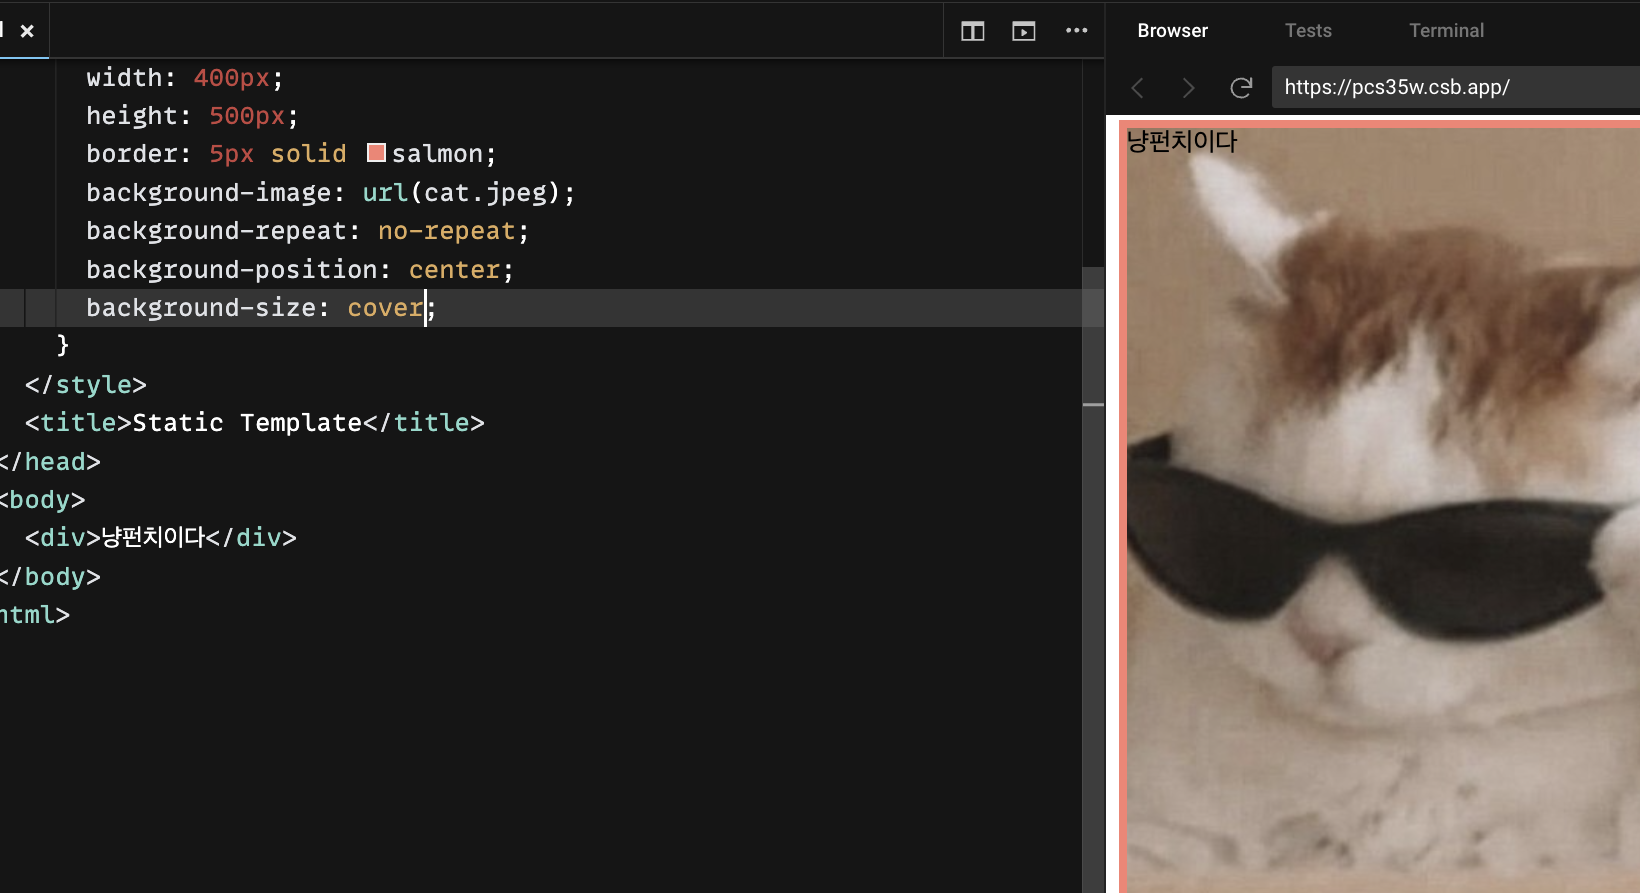Open the preview window icon in editor toolbar
The image size is (1640, 893).
pos(1023,31)
